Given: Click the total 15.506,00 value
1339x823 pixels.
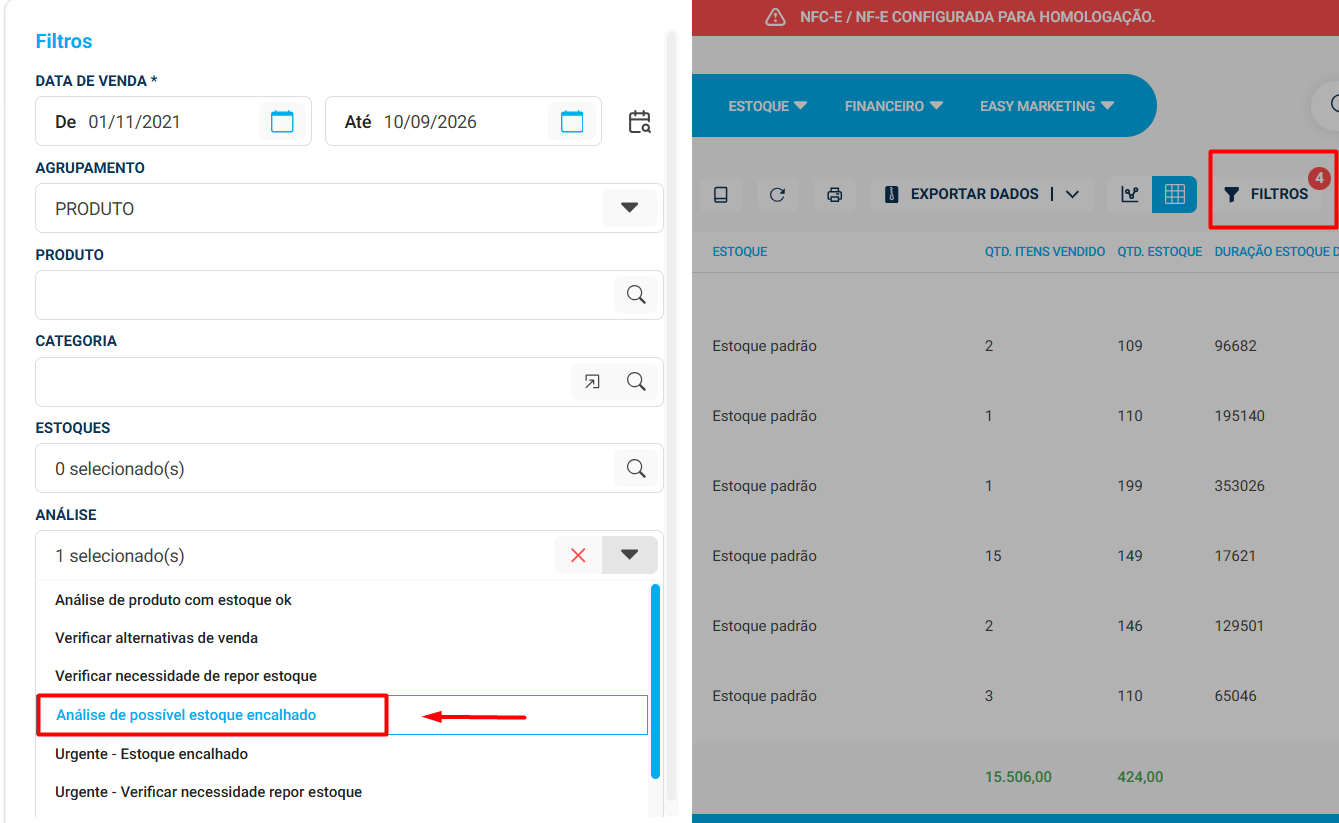Looking at the screenshot, I should (x=1018, y=777).
